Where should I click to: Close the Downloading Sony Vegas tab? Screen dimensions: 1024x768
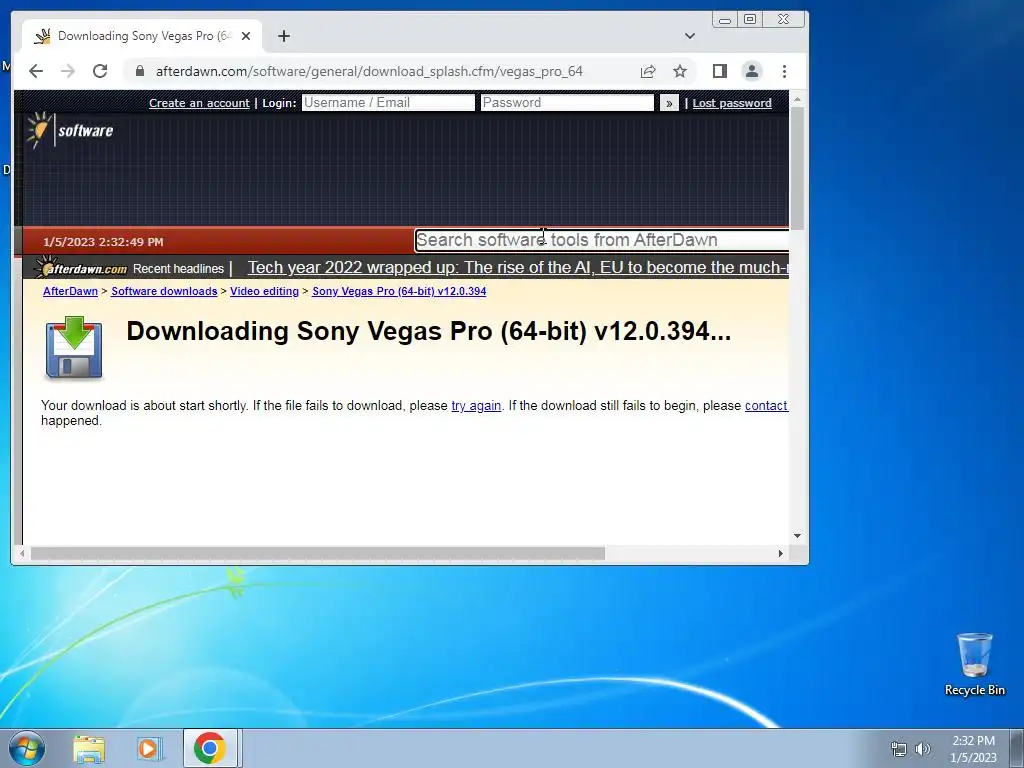[246, 37]
